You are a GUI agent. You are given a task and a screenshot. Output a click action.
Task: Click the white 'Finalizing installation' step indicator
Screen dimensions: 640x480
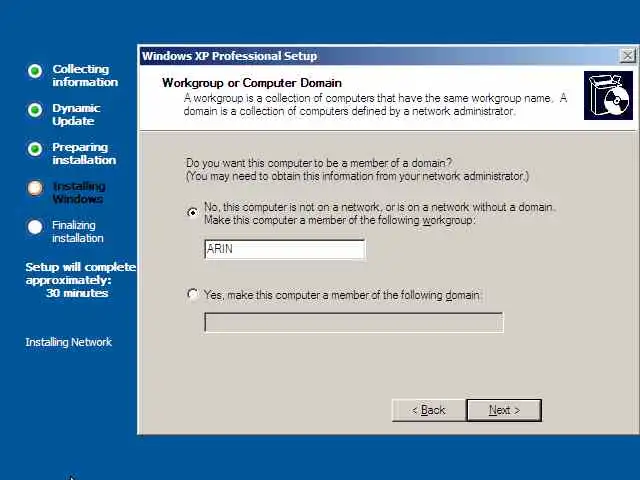click(35, 227)
